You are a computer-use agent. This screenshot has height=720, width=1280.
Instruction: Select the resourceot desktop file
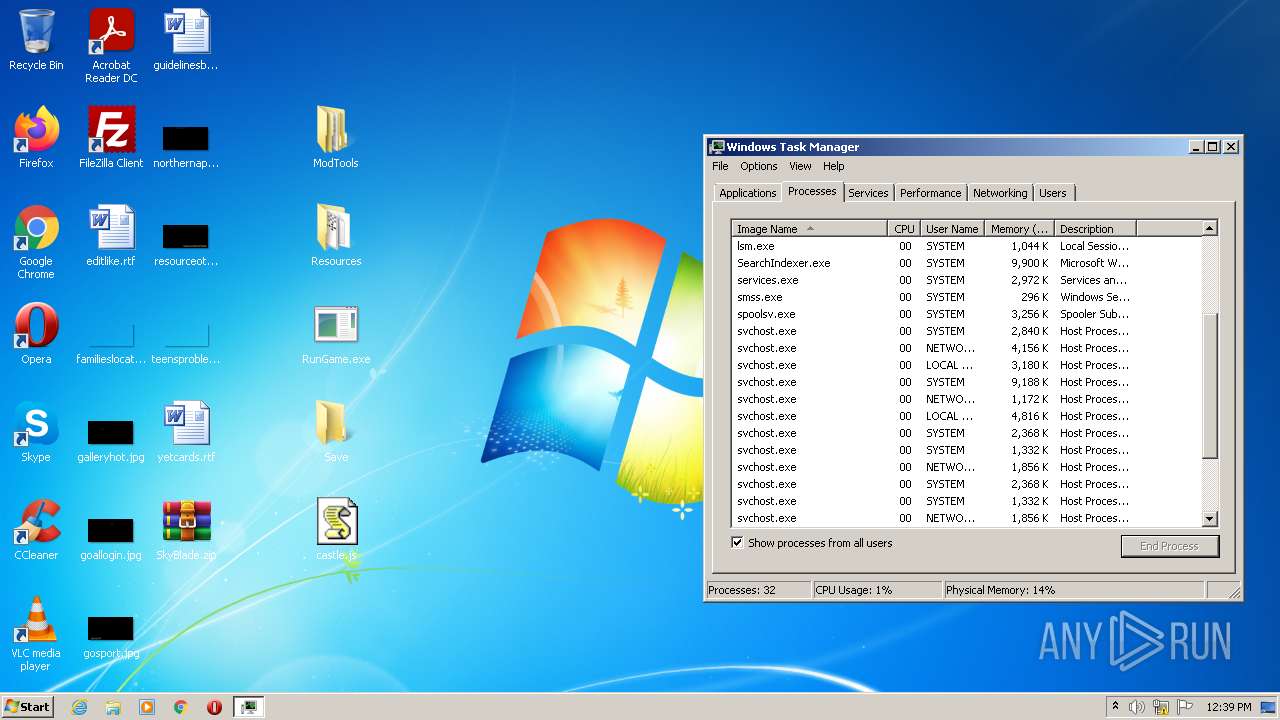click(186, 244)
